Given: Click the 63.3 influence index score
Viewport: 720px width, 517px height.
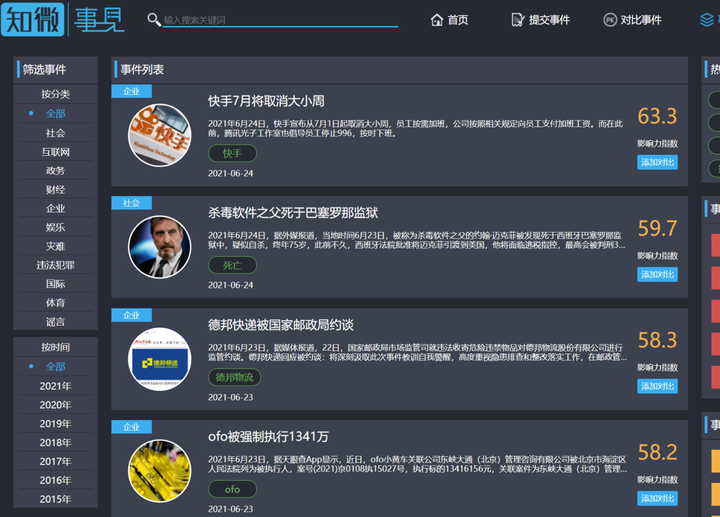Looking at the screenshot, I should tap(657, 116).
